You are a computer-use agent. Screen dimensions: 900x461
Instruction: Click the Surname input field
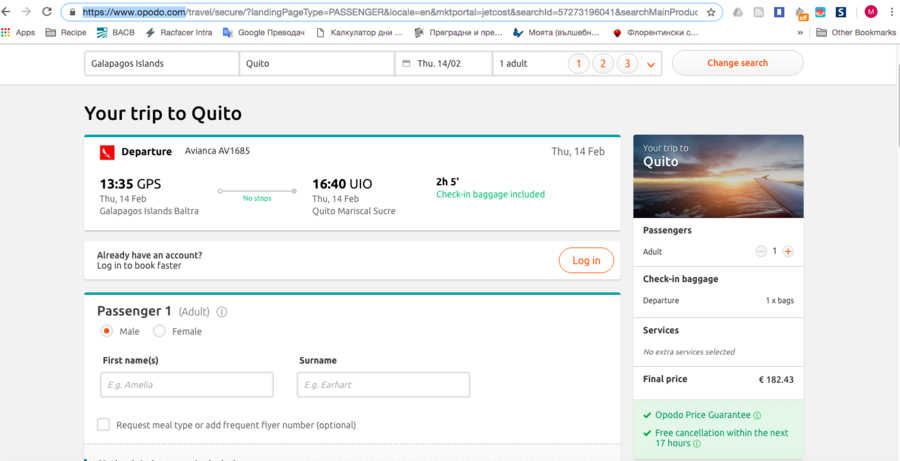click(383, 385)
